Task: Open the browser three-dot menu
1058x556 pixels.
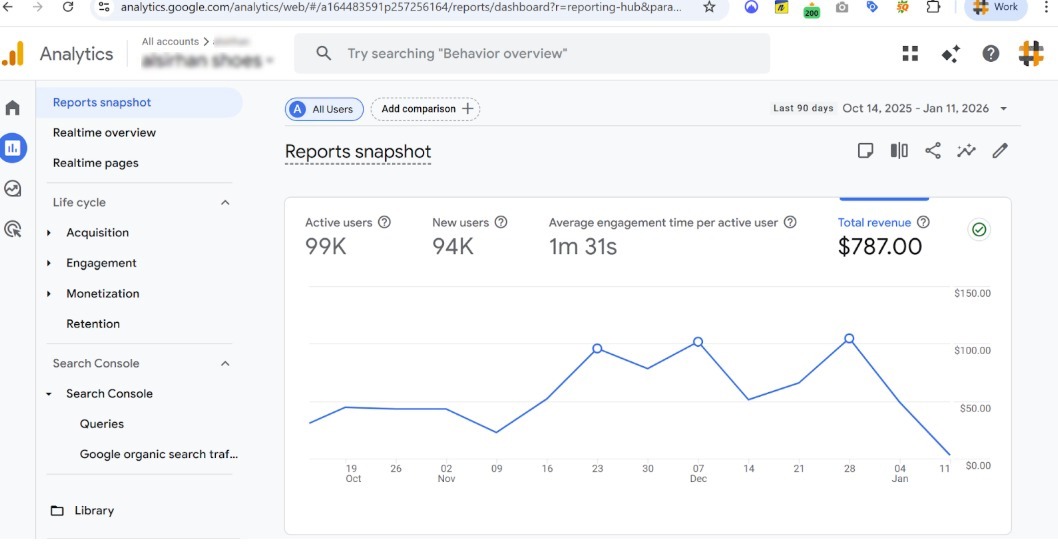Action: (x=1047, y=7)
